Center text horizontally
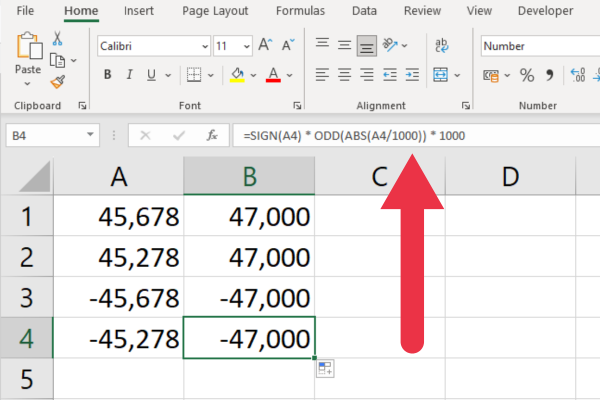The width and height of the screenshot is (600, 400). pos(344,75)
